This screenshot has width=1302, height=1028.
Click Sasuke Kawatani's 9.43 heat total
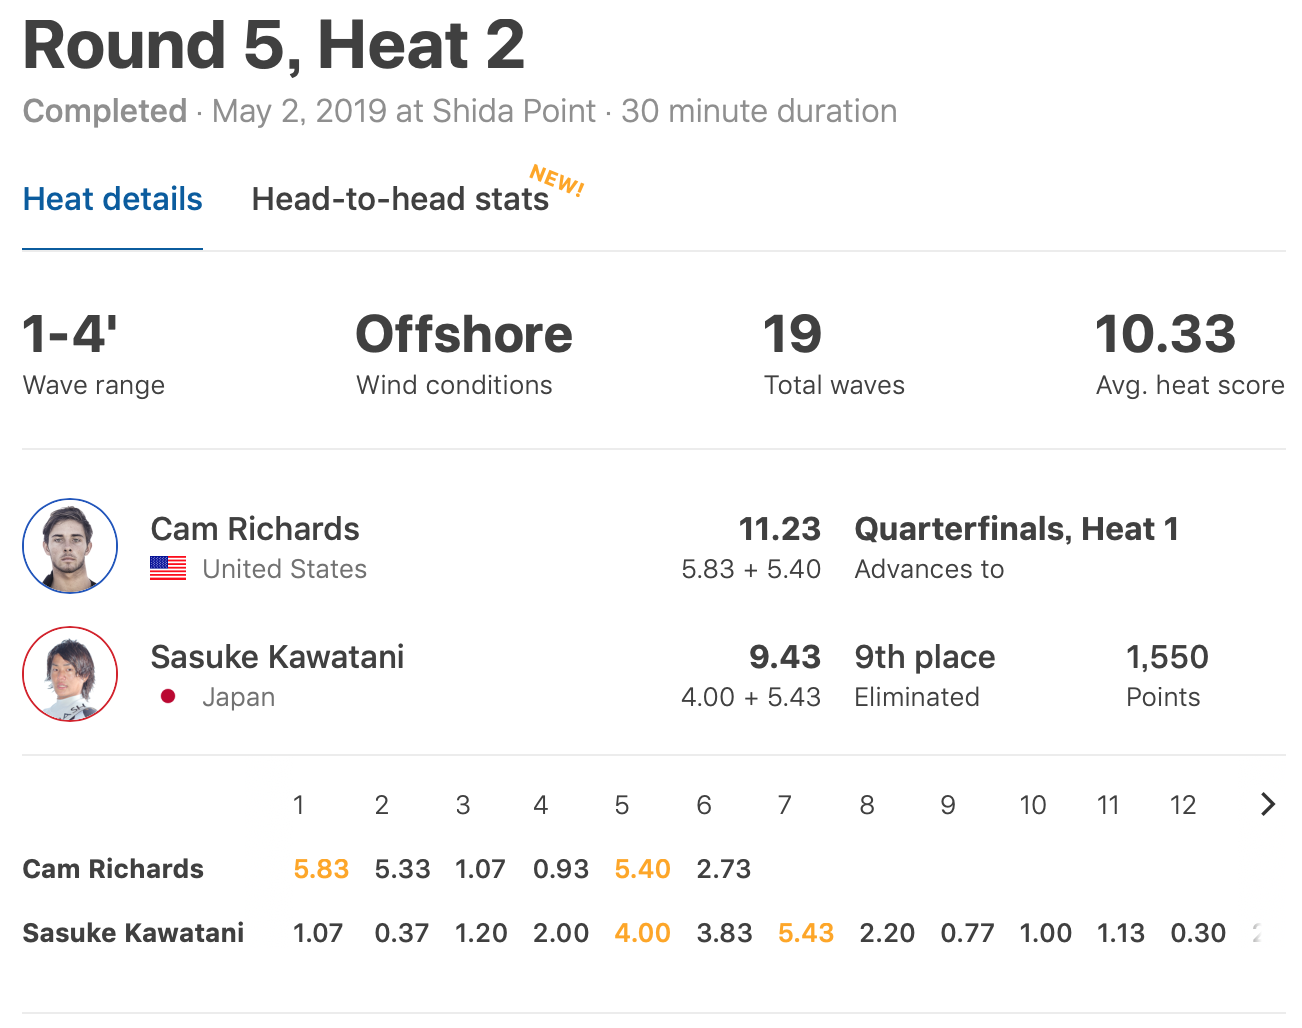784,657
